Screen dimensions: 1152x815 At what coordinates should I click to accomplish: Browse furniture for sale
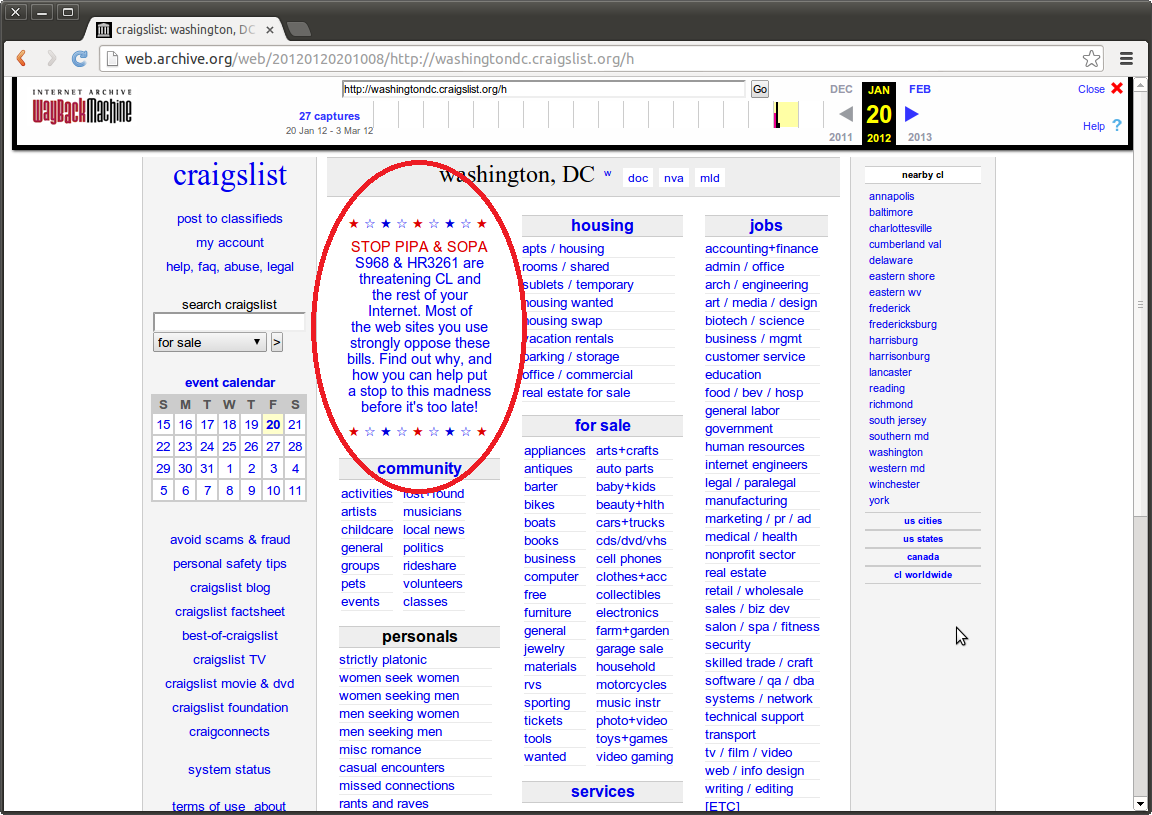point(547,613)
